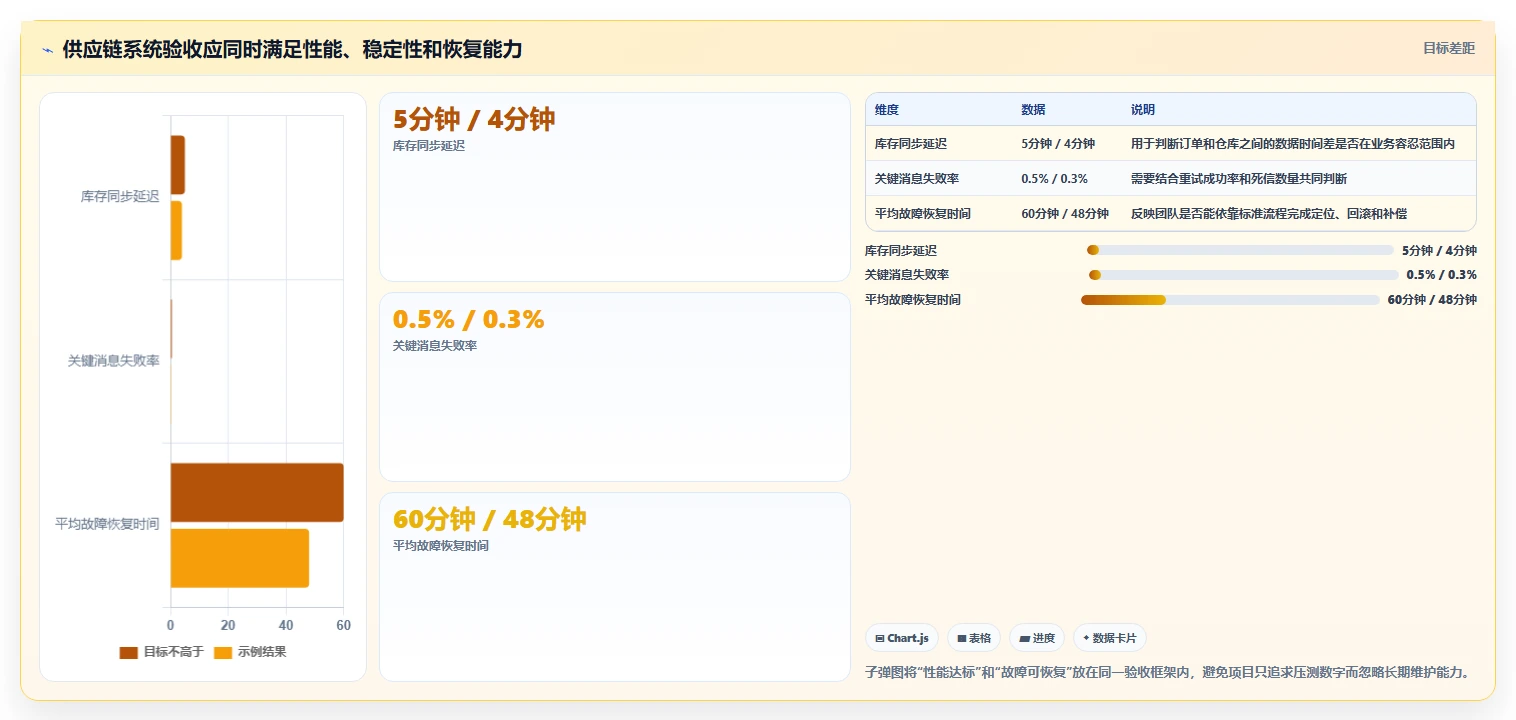The image size is (1516, 720).
Task: Click the title 供应链系统验收应同时满足性能
Action: [x=292, y=49]
